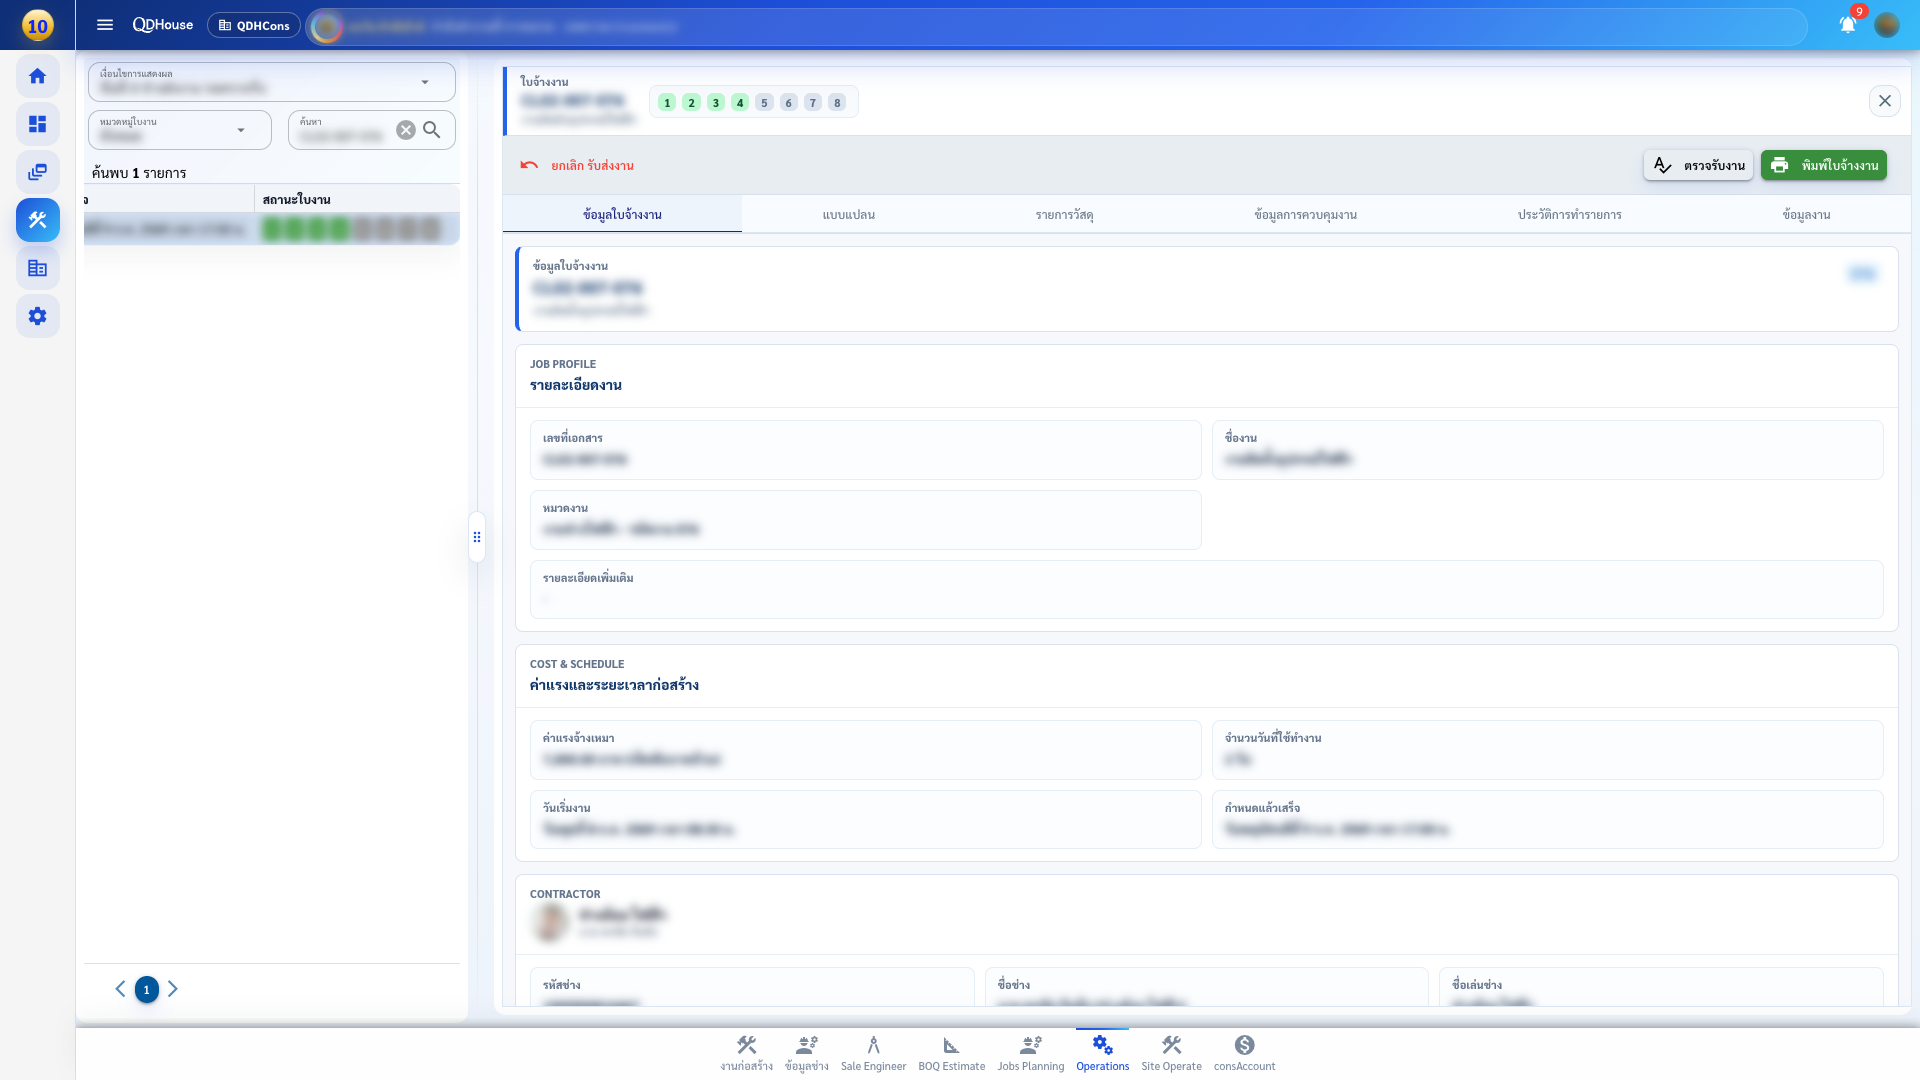Screen dimensions: 1920x1080
Task: Click the ตรวจรับงาน button
Action: click(1698, 165)
